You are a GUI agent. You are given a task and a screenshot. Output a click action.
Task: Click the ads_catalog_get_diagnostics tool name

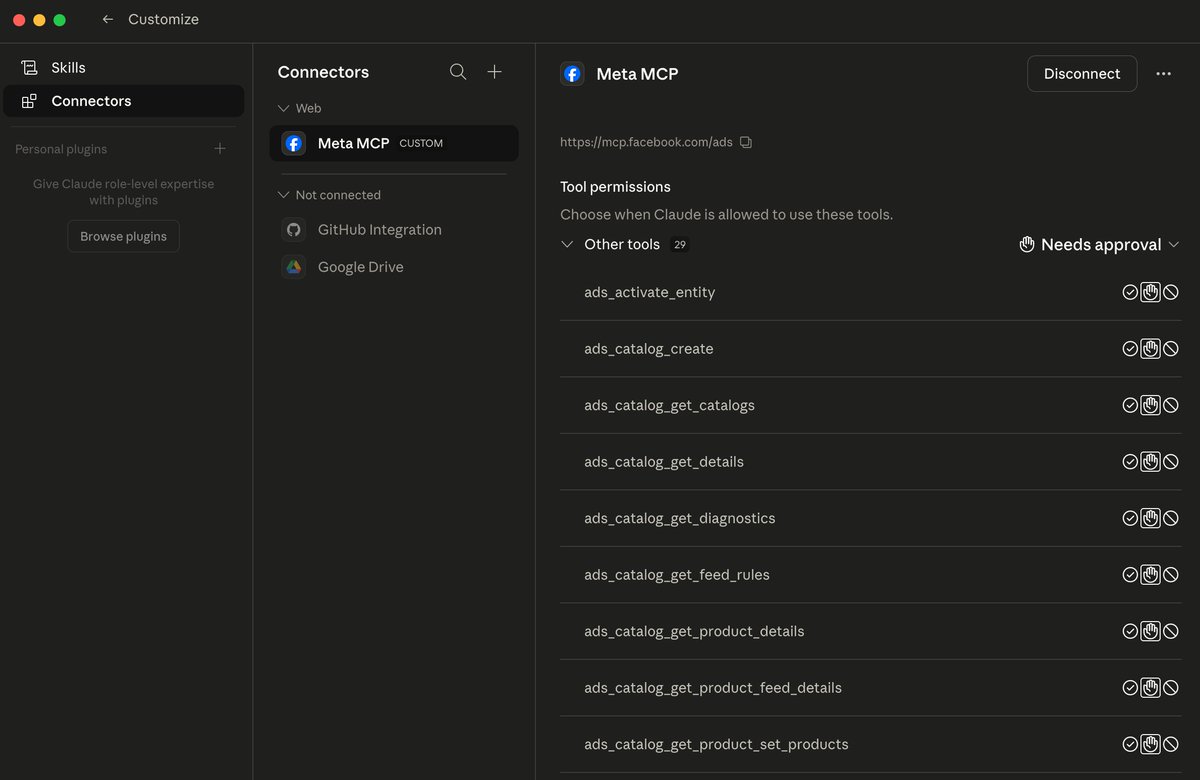pyautogui.click(x=680, y=518)
